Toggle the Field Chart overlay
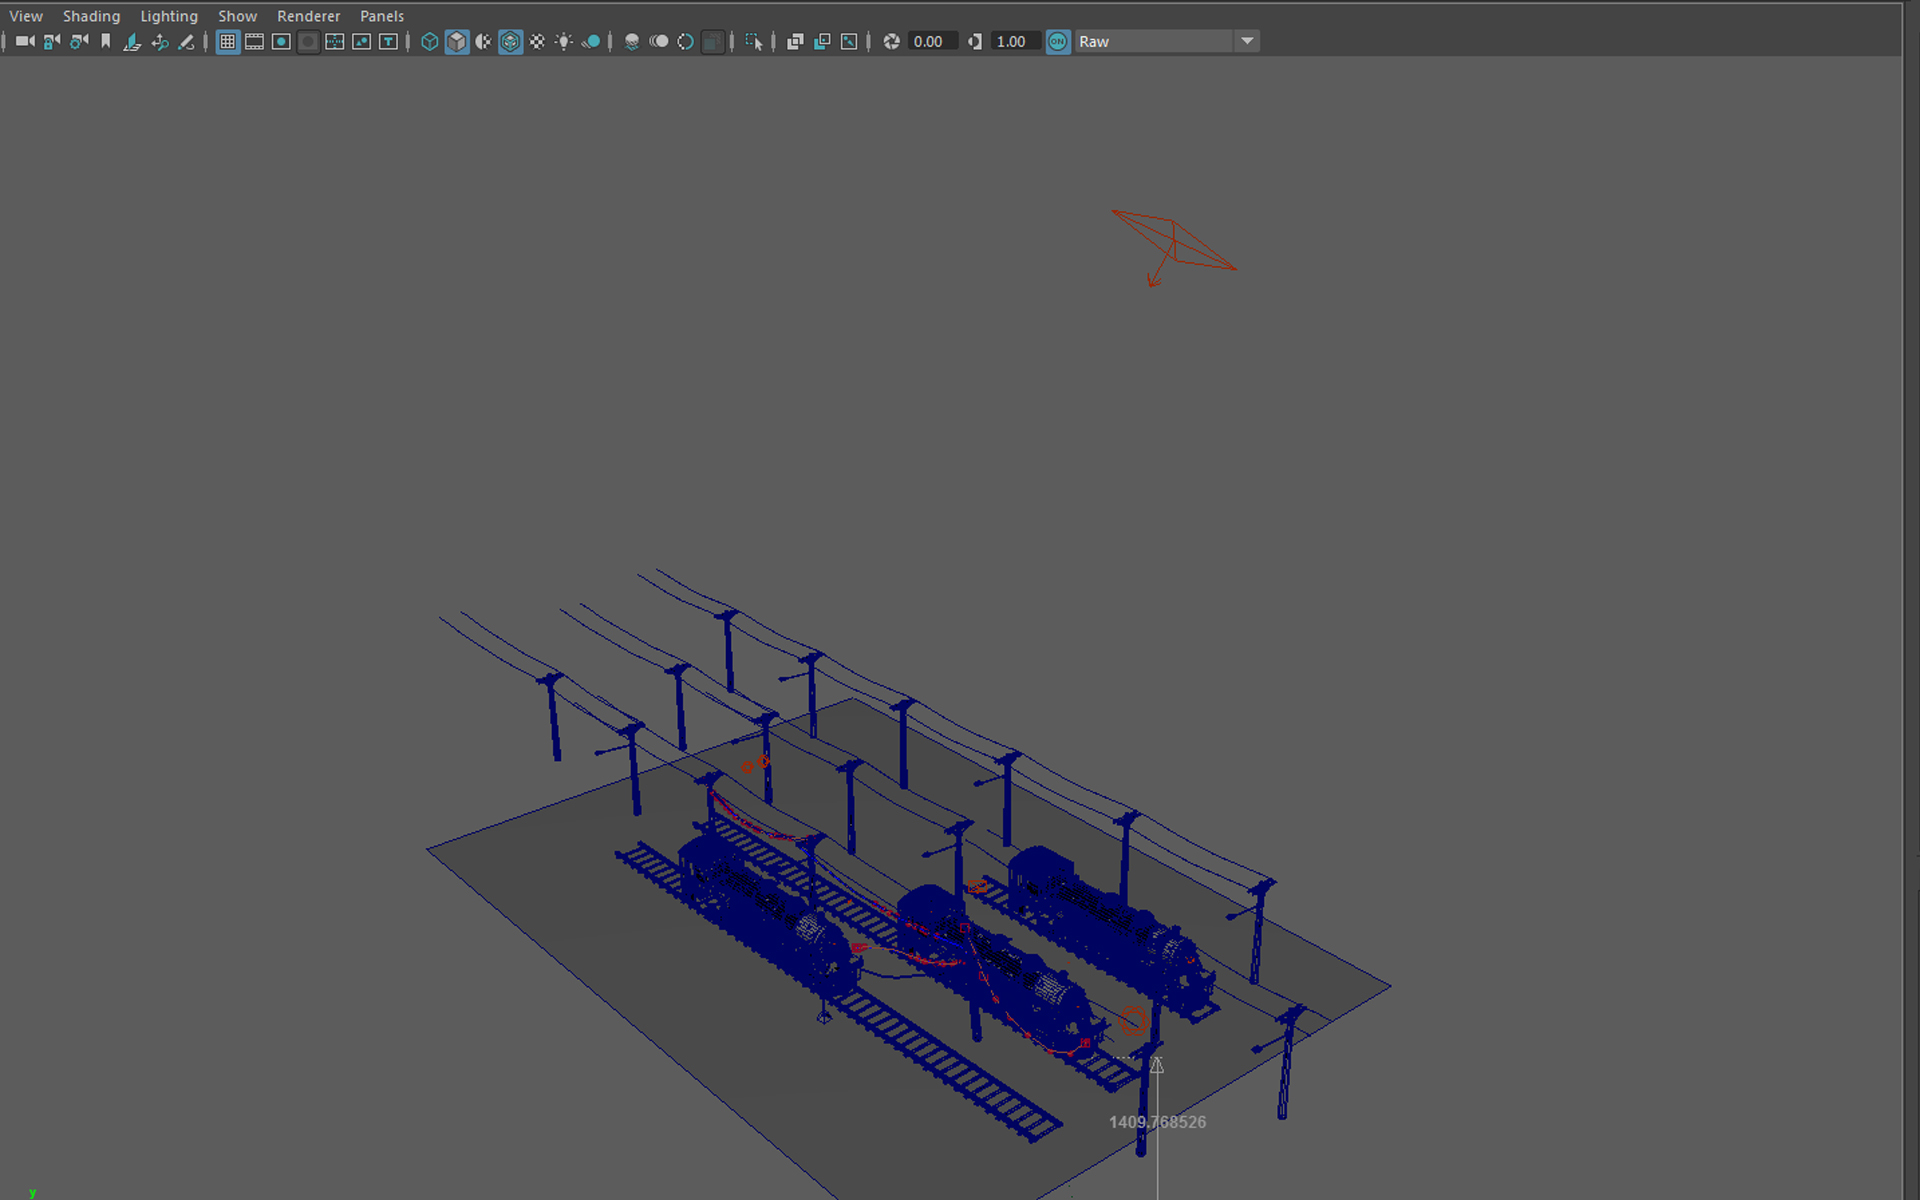This screenshot has height=1200, width=1920. pos(335,41)
